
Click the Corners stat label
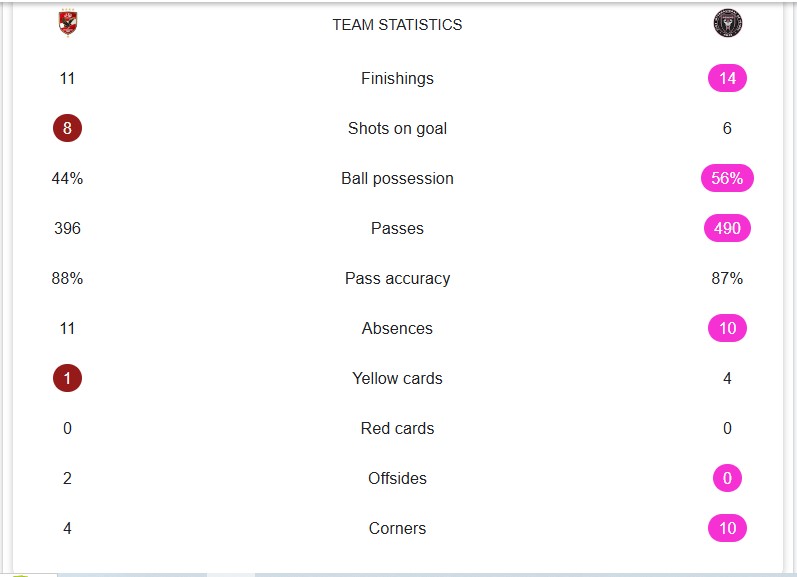click(397, 528)
